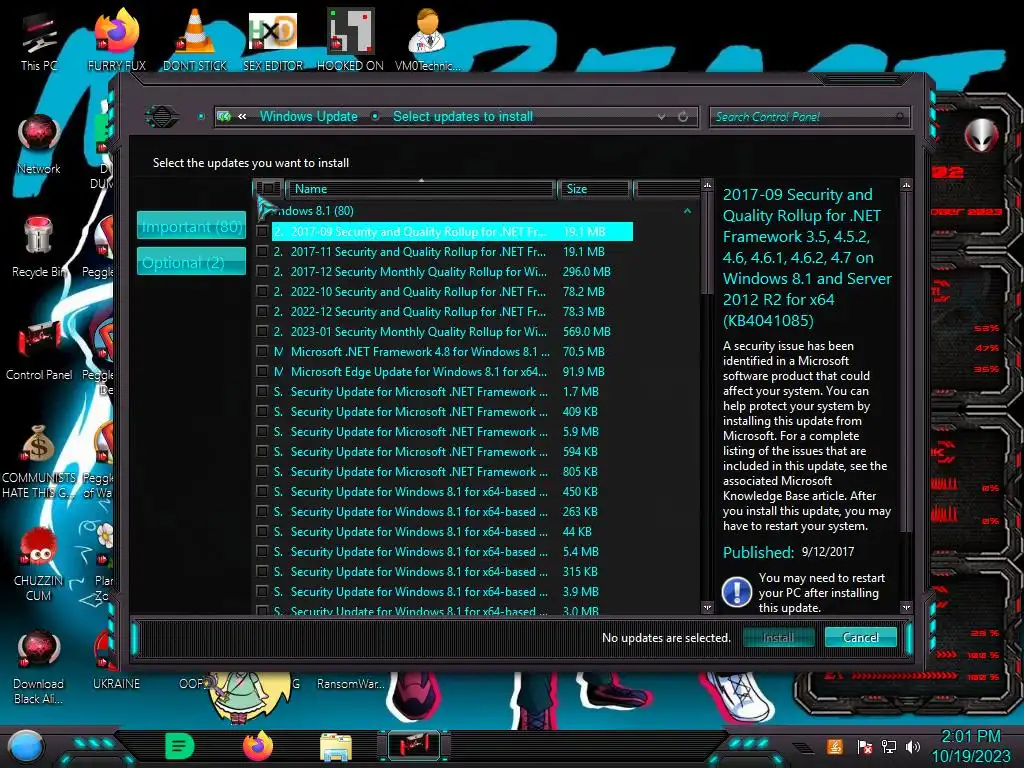Check the 2023-01 Security Monthly Quality Rollup update
1024x768 pixels.
click(262, 332)
